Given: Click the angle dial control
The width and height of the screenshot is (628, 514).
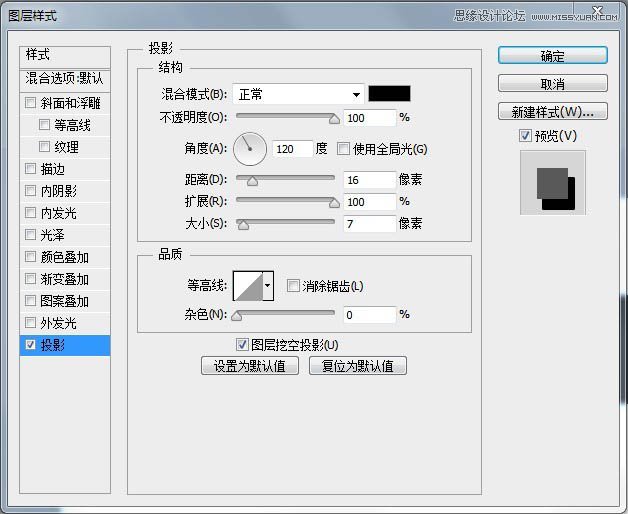Looking at the screenshot, I should (251, 149).
